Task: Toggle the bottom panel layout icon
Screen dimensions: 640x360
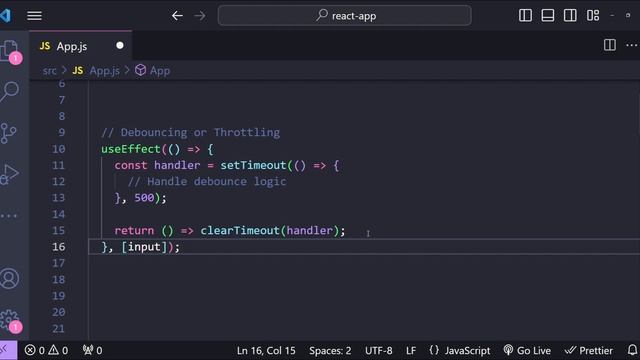Action: point(547,16)
